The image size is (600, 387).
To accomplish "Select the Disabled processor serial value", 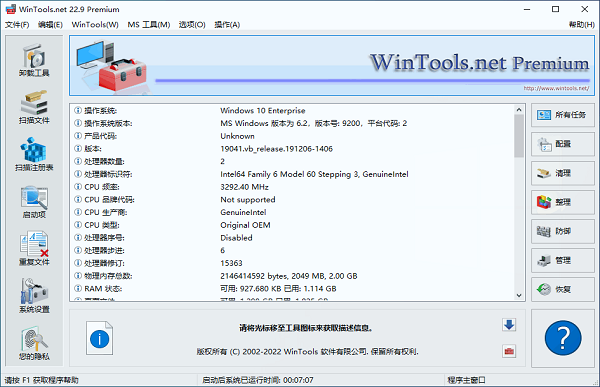I will point(236,238).
